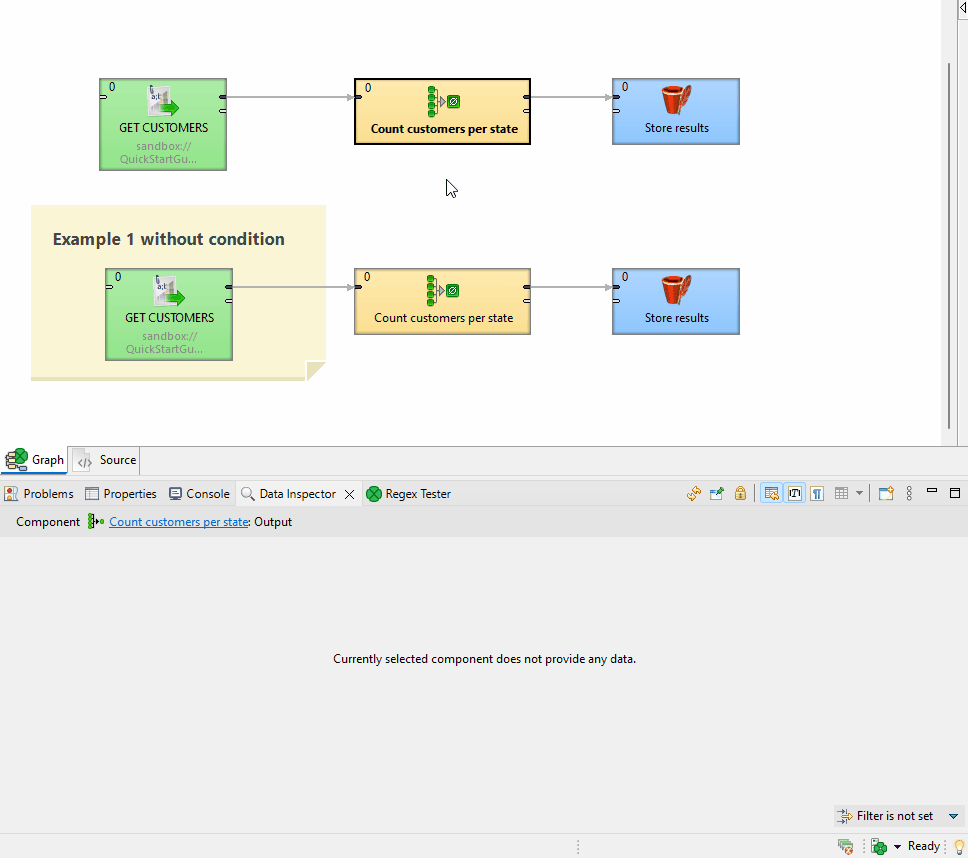Close the Data Inspector tab
This screenshot has height=858, width=968.
tap(350, 494)
